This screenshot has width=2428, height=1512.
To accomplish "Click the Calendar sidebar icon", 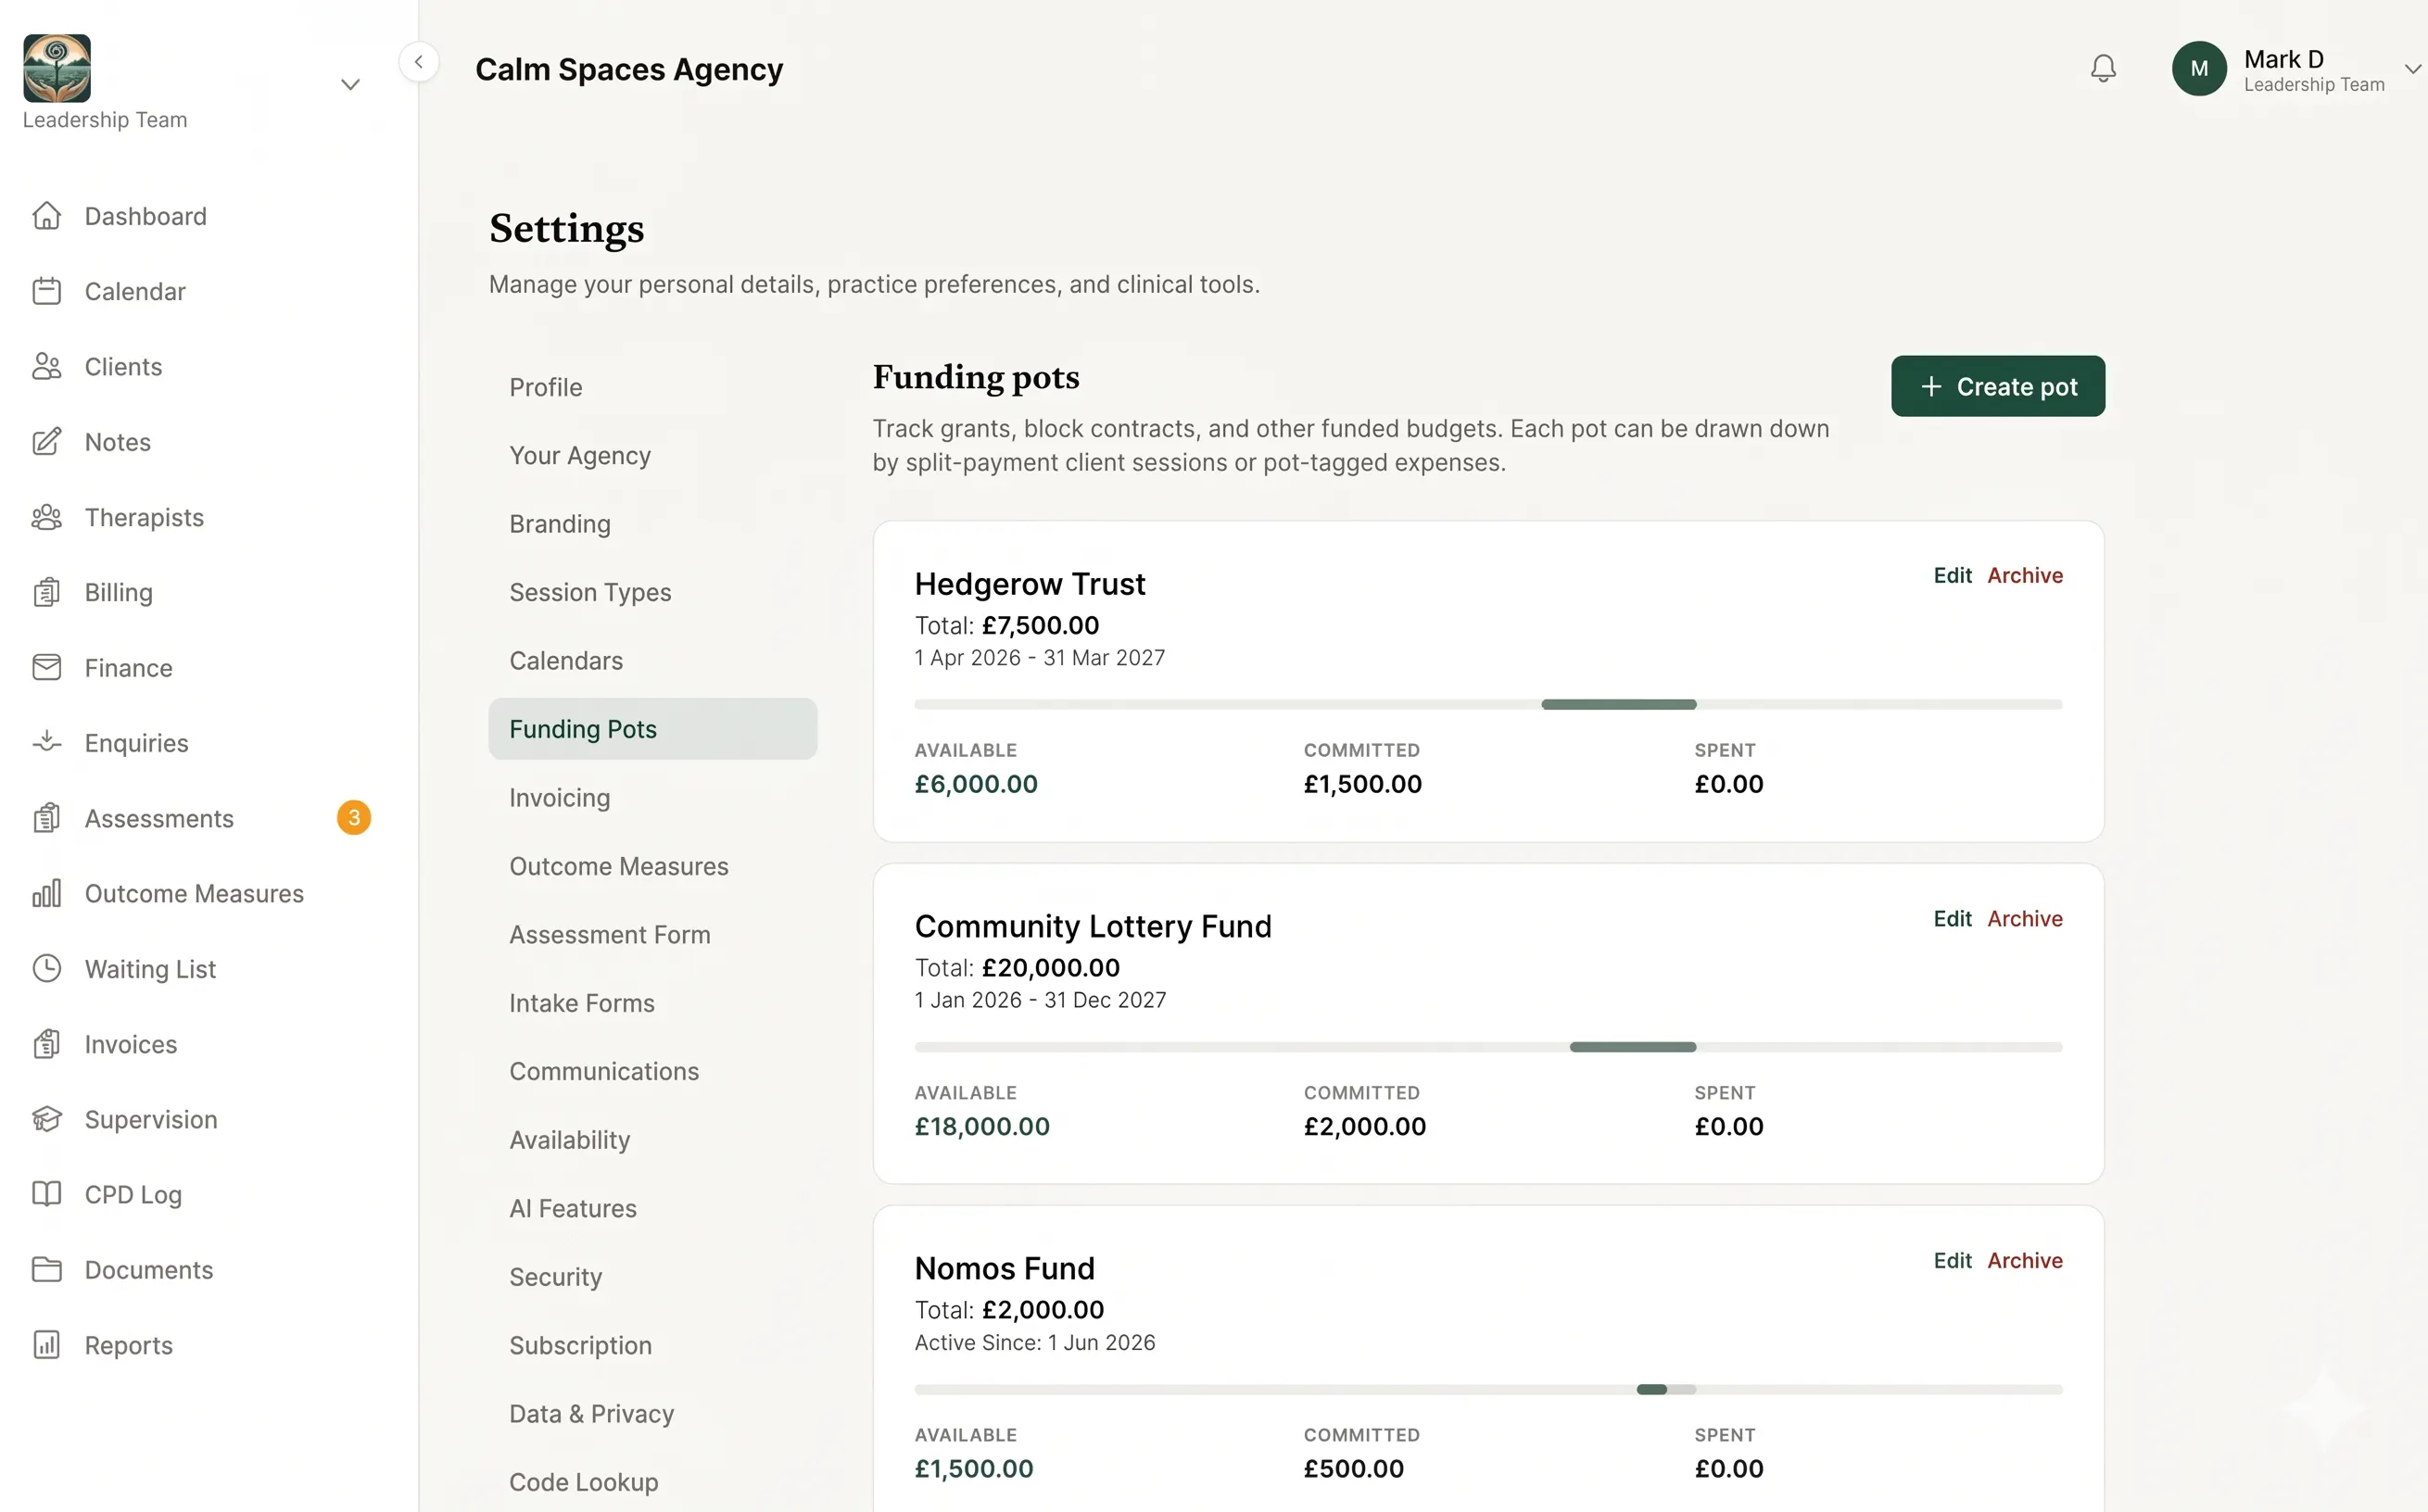I will (46, 291).
